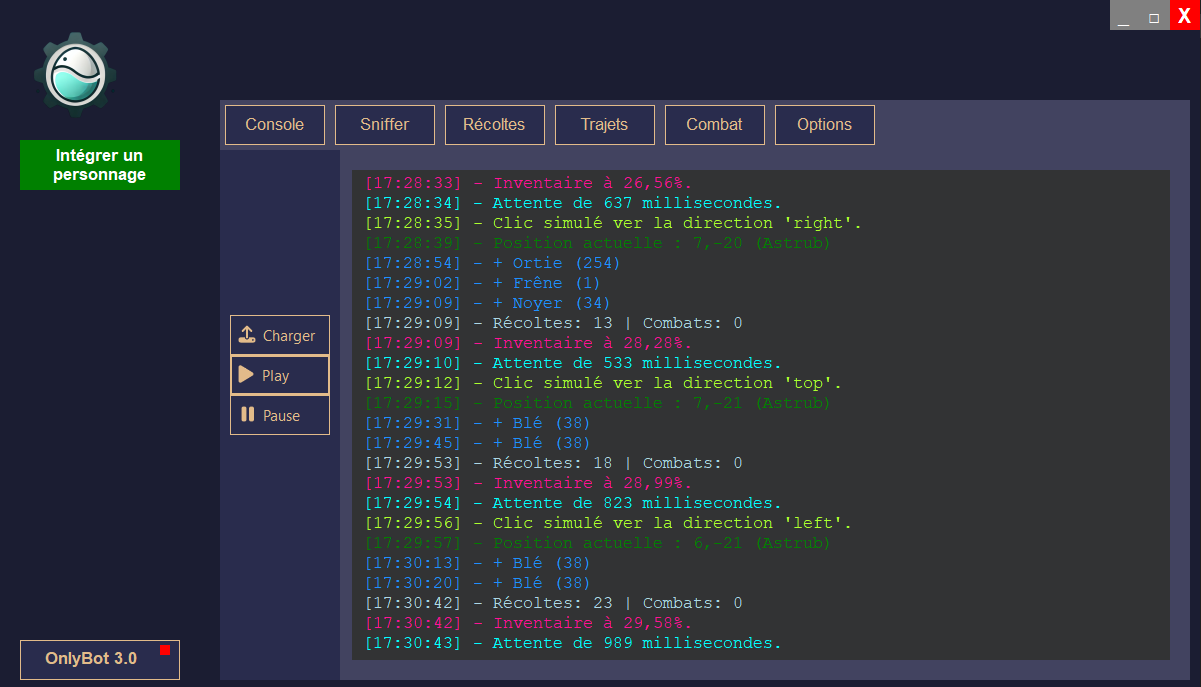Select 'Inventaire à 29,58%.' log line
The image size is (1201, 687).
pyautogui.click(x=528, y=623)
